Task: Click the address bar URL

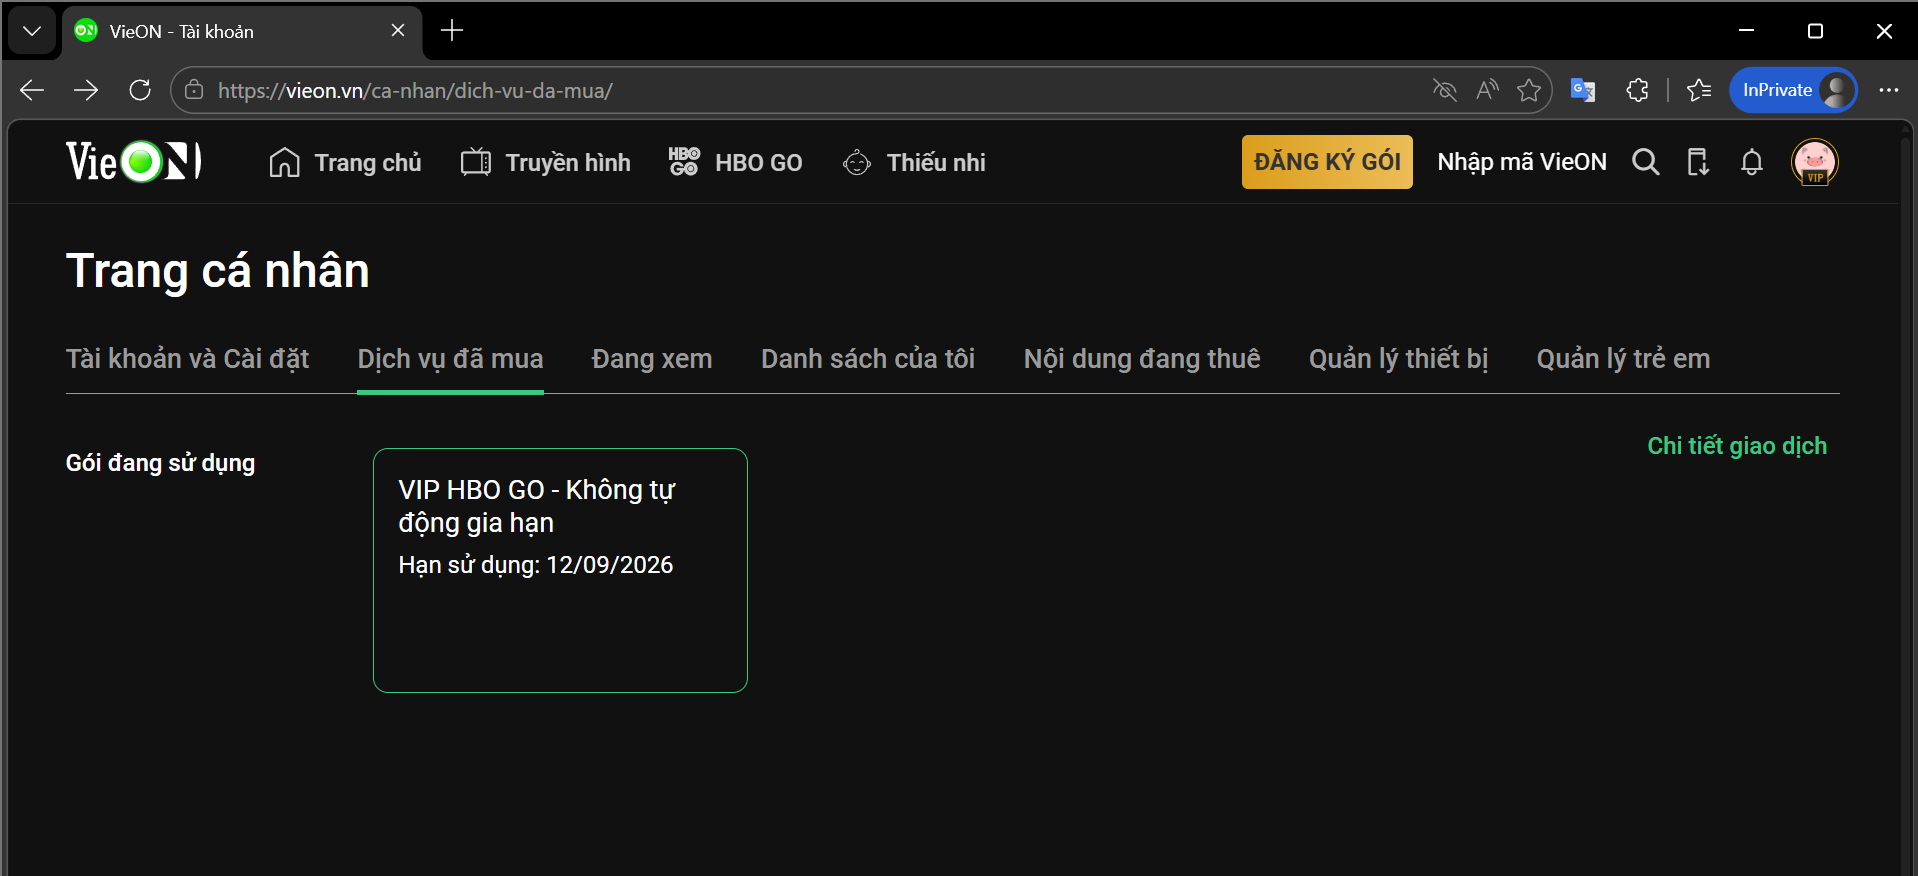Action: click(x=415, y=91)
